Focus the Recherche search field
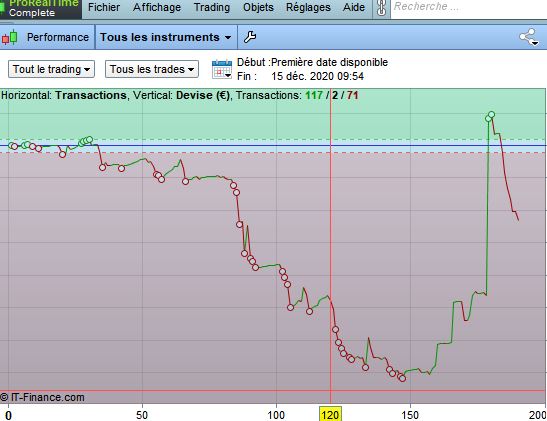The image size is (547, 421). (469, 8)
